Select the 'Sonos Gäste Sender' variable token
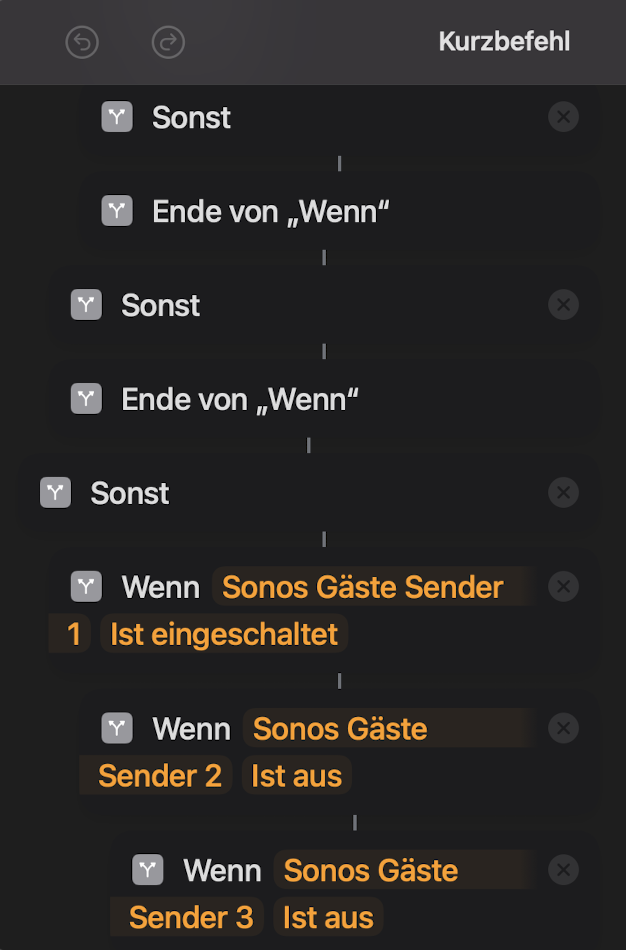Image resolution: width=626 pixels, height=950 pixels. (x=362, y=587)
